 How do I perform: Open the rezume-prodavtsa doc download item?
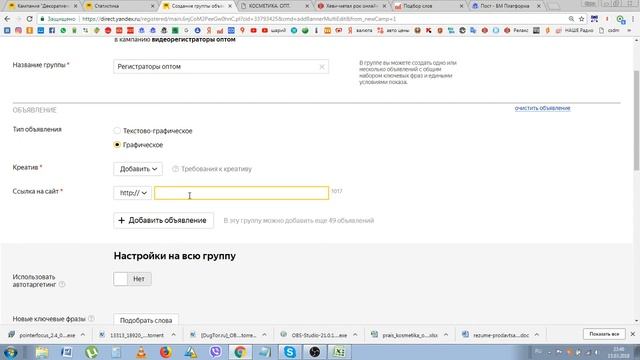coord(496,335)
